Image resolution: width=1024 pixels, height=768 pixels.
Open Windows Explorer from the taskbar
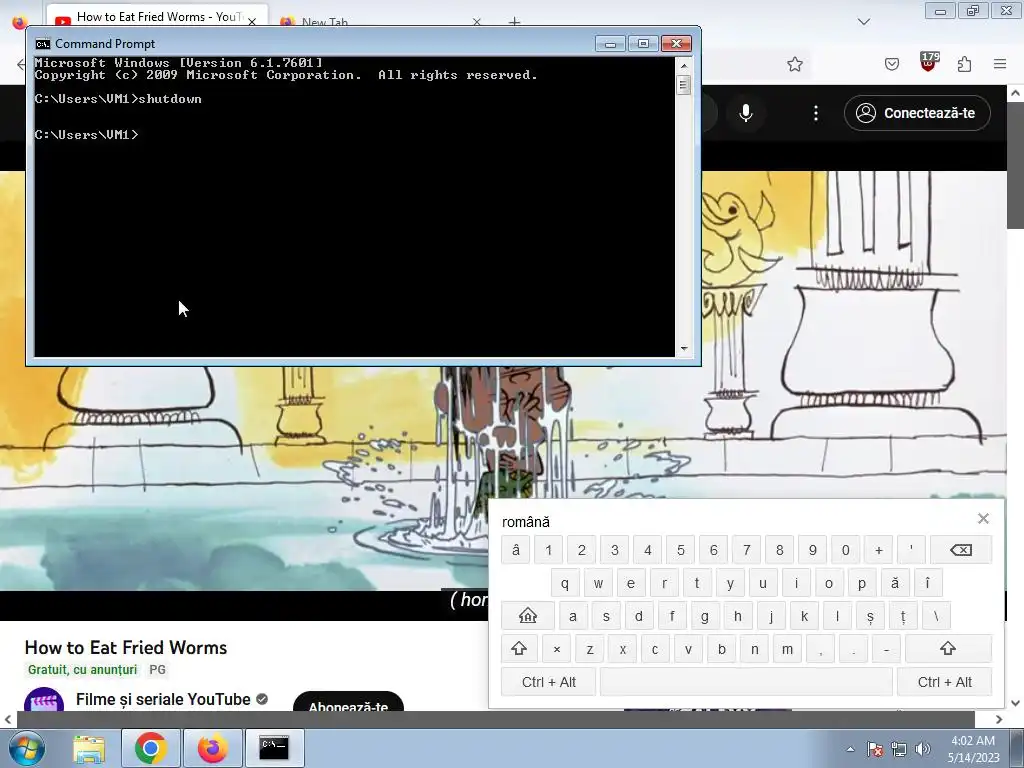pyautogui.click(x=89, y=748)
